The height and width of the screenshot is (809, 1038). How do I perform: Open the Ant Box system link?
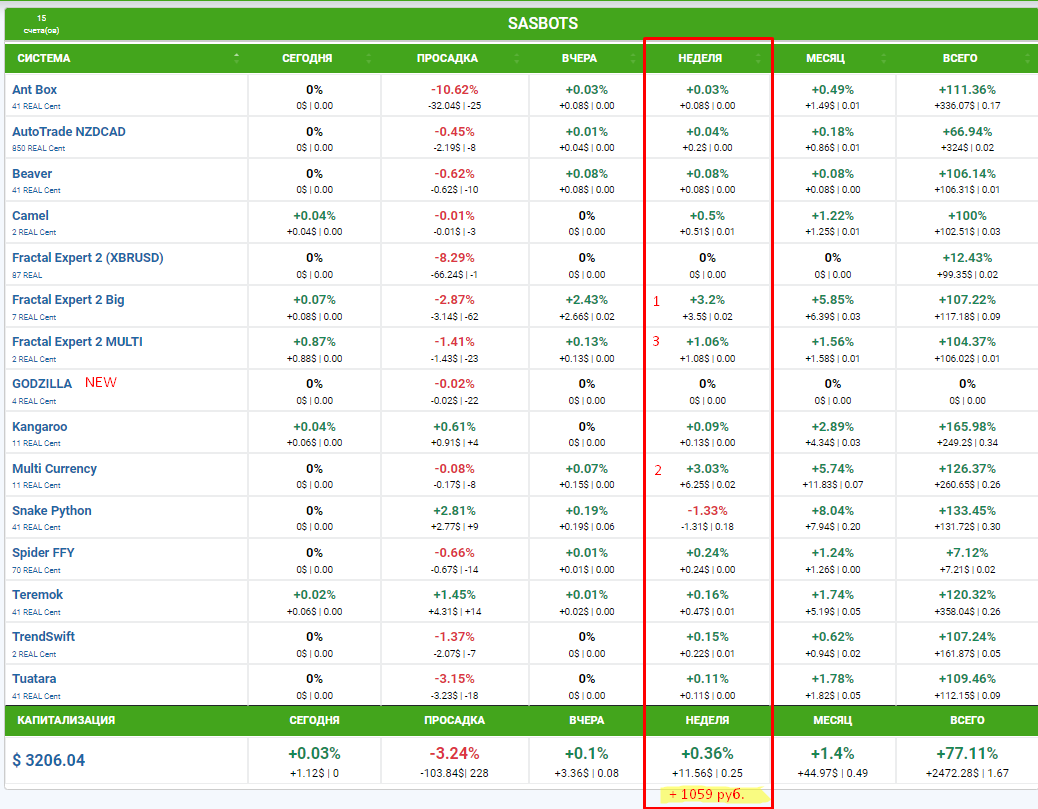35,90
